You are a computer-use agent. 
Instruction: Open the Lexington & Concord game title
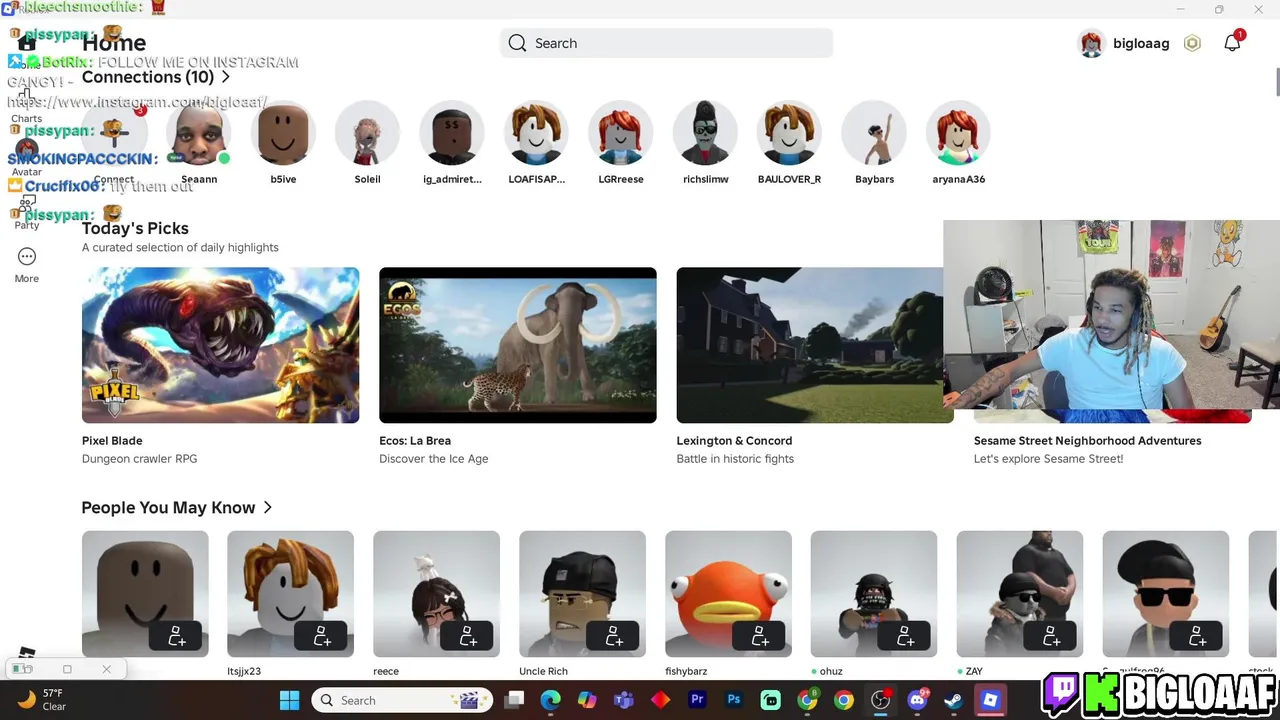coord(734,440)
